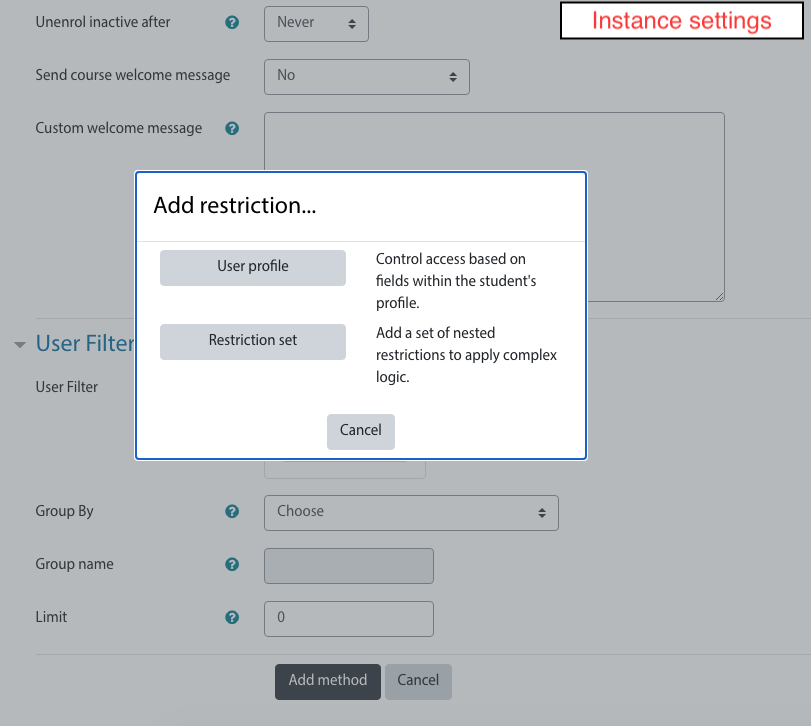
Task: Open help icon beside Group By
Action: click(x=232, y=511)
